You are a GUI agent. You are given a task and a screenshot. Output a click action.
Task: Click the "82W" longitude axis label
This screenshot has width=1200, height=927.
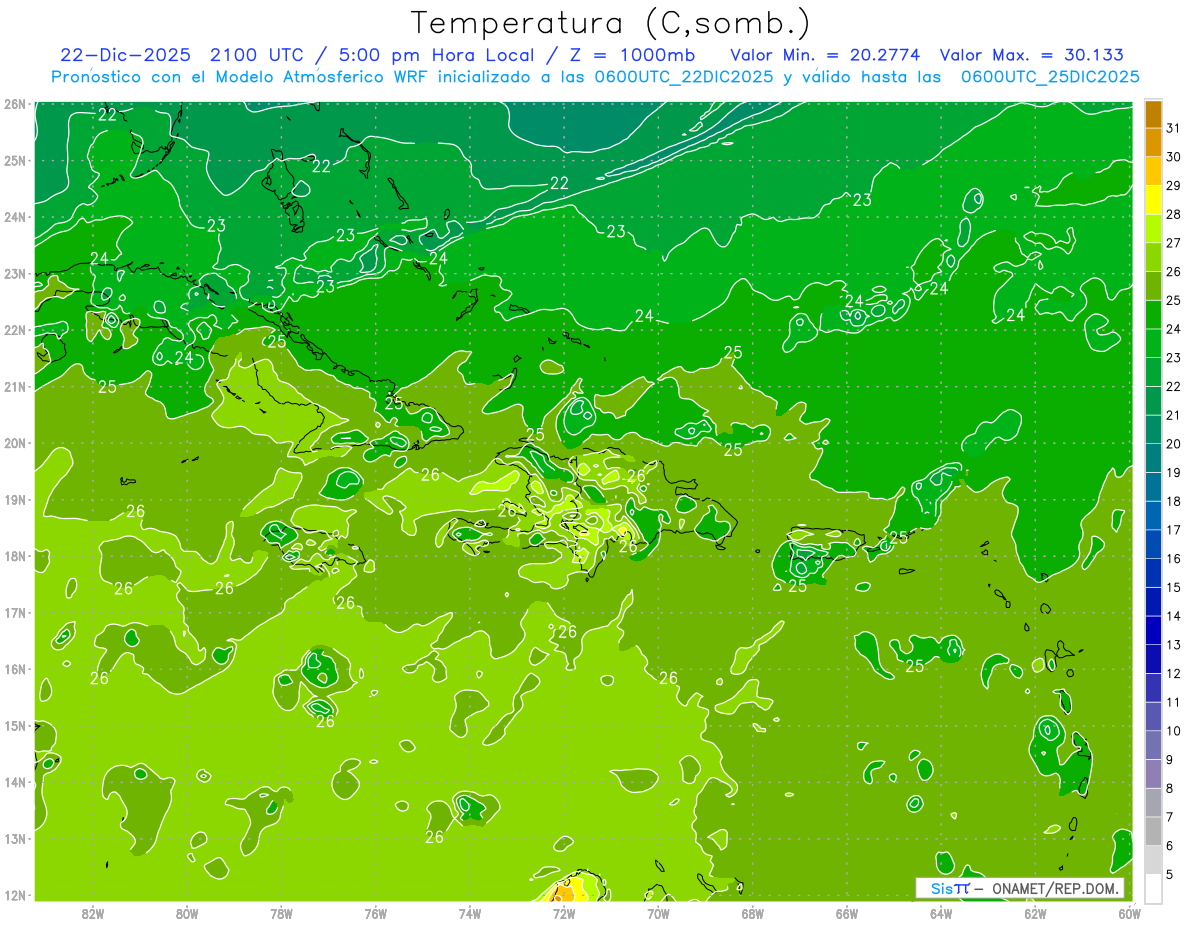(x=93, y=913)
